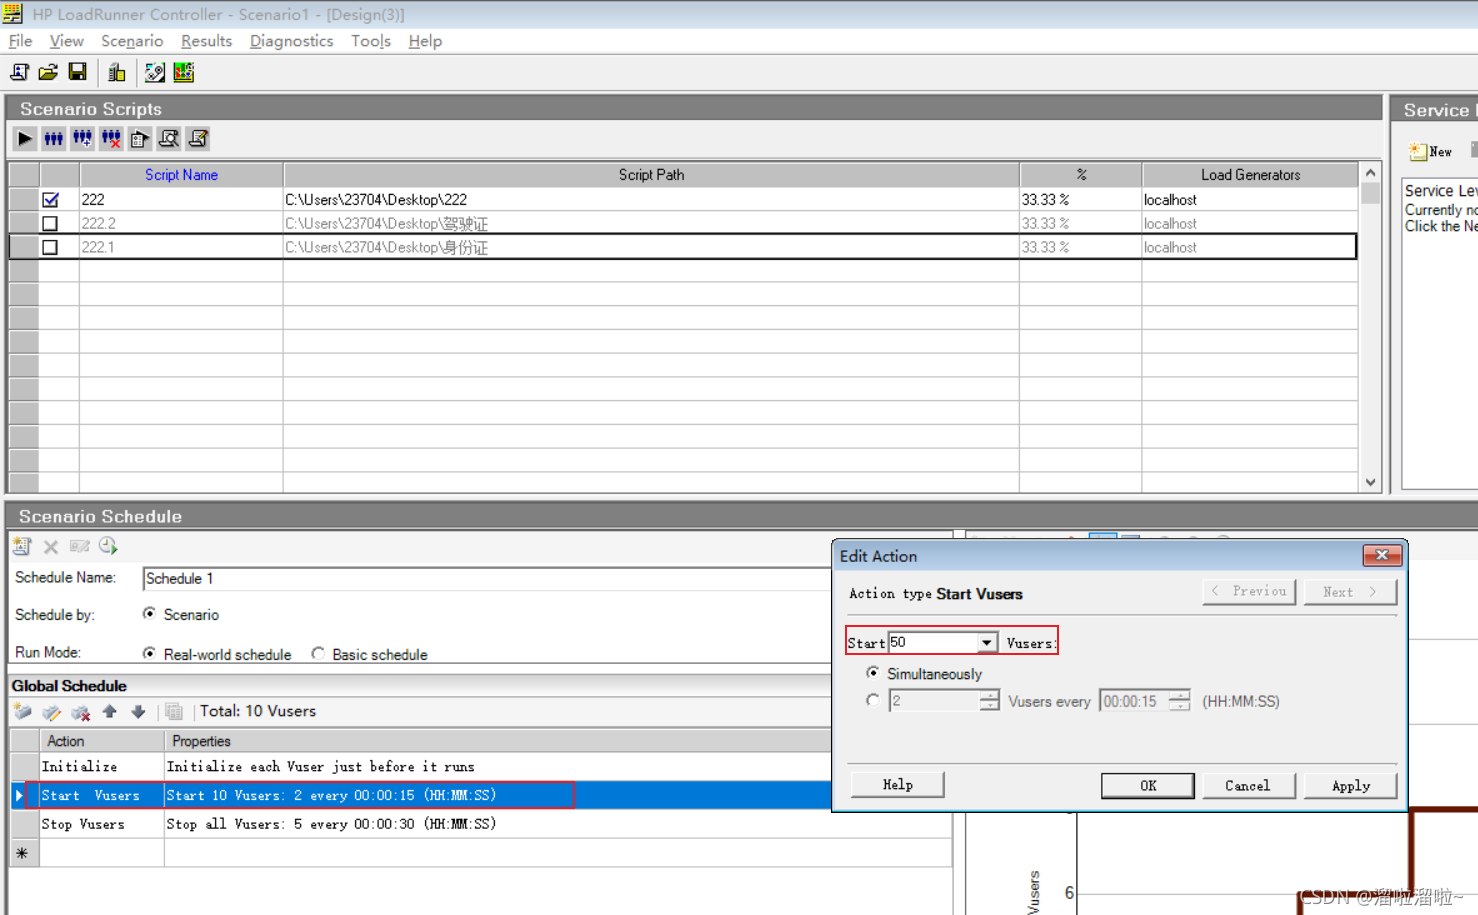
Task: Click the scripts list scroll up arrow
Action: pos(1371,173)
